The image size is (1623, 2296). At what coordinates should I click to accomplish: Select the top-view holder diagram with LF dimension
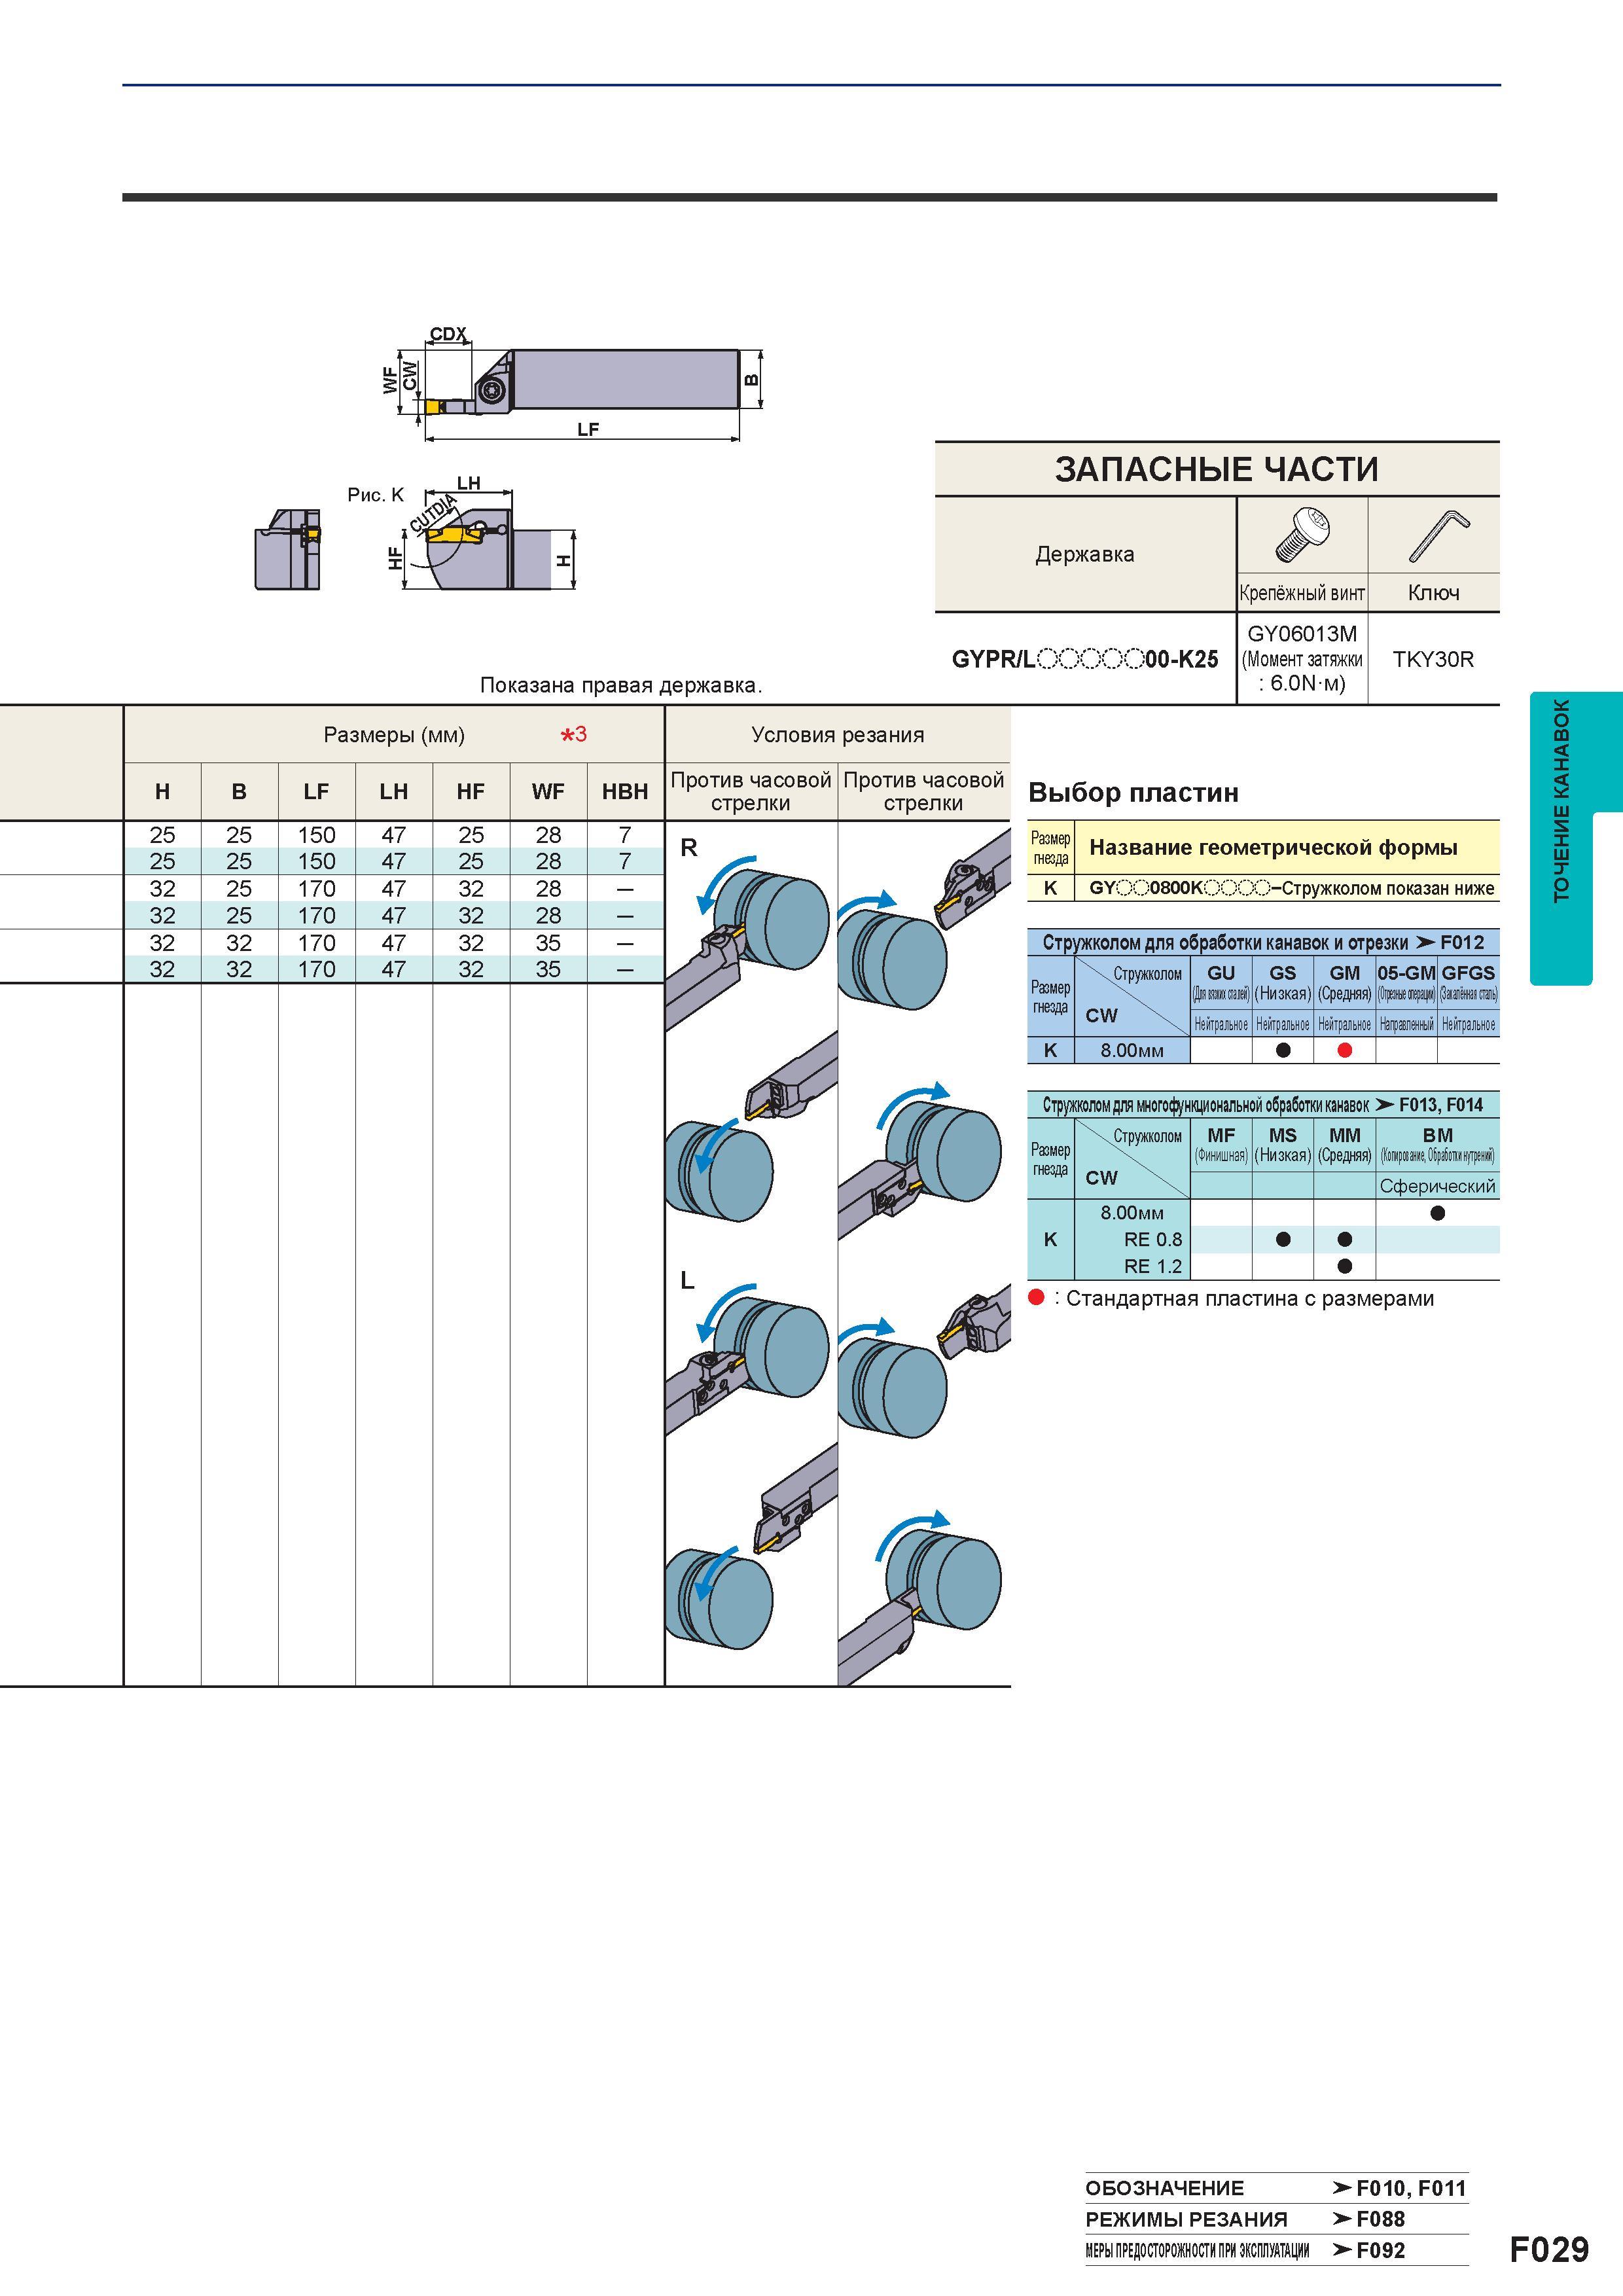[574, 383]
